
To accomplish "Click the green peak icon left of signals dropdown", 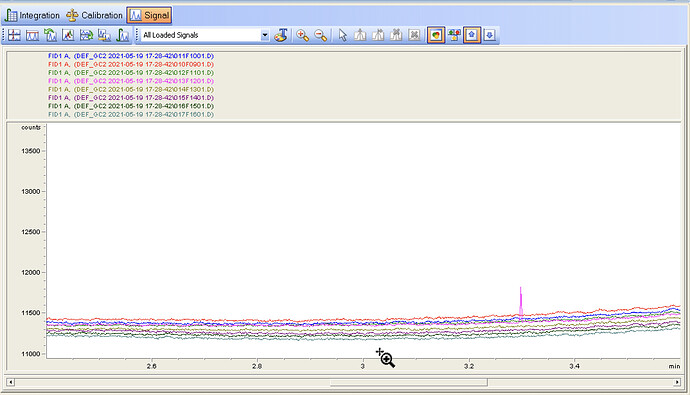I will click(x=122, y=35).
